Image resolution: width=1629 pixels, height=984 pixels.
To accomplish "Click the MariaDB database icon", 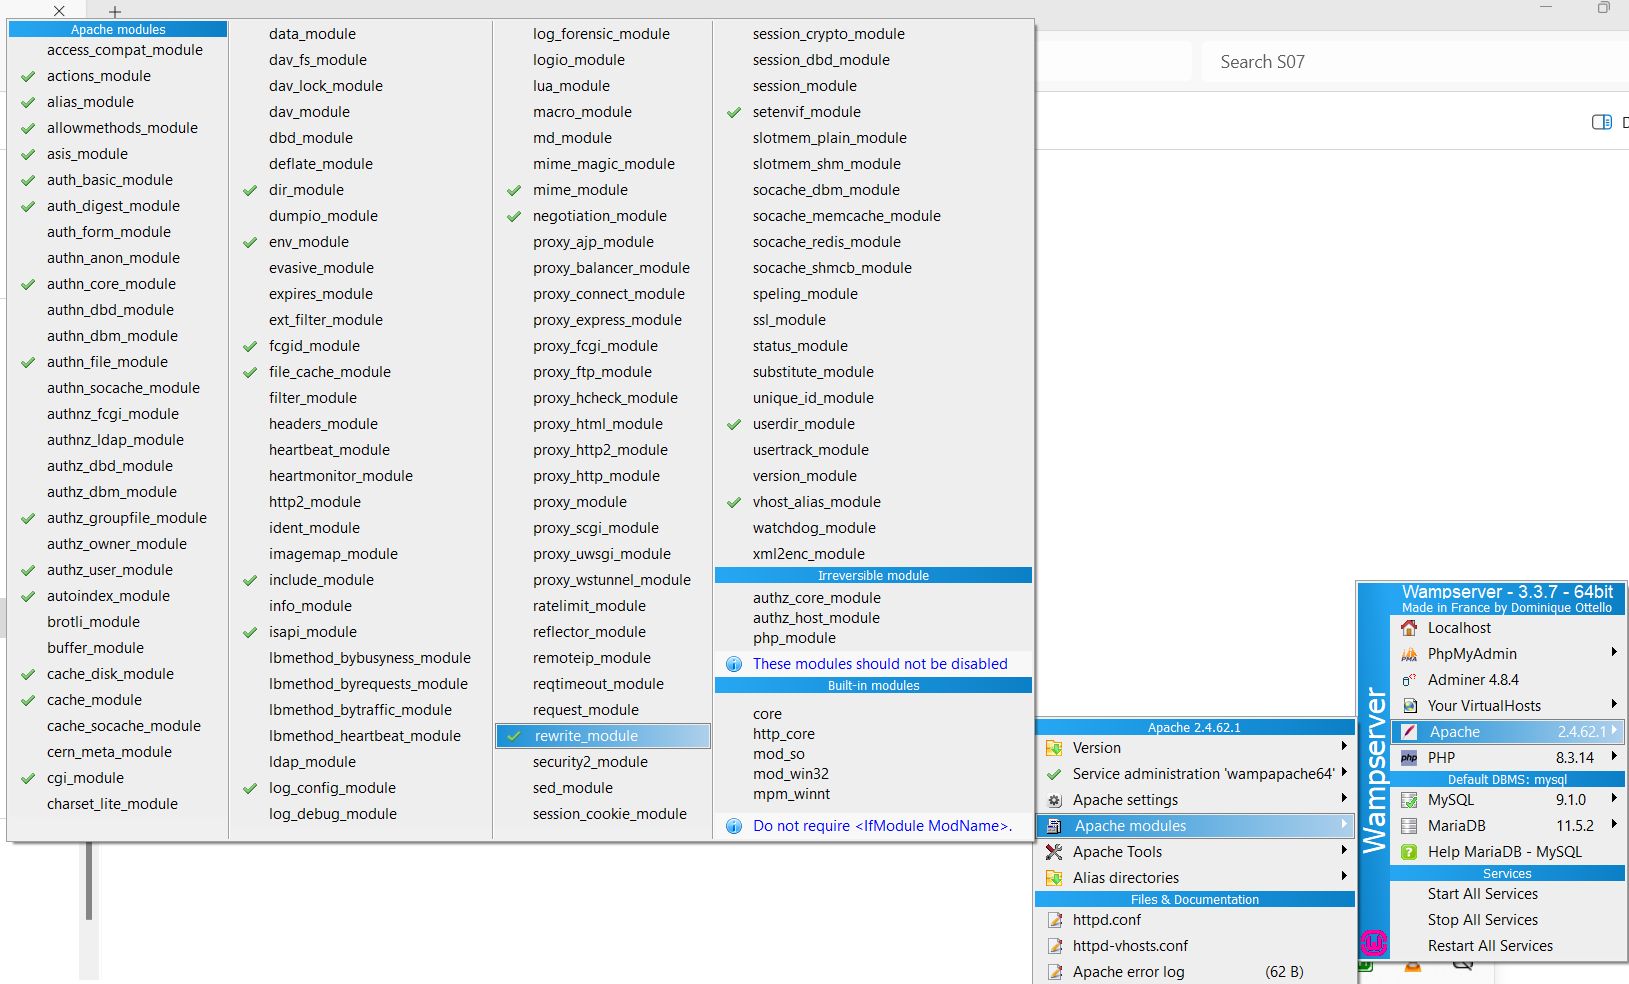I will (x=1409, y=826).
